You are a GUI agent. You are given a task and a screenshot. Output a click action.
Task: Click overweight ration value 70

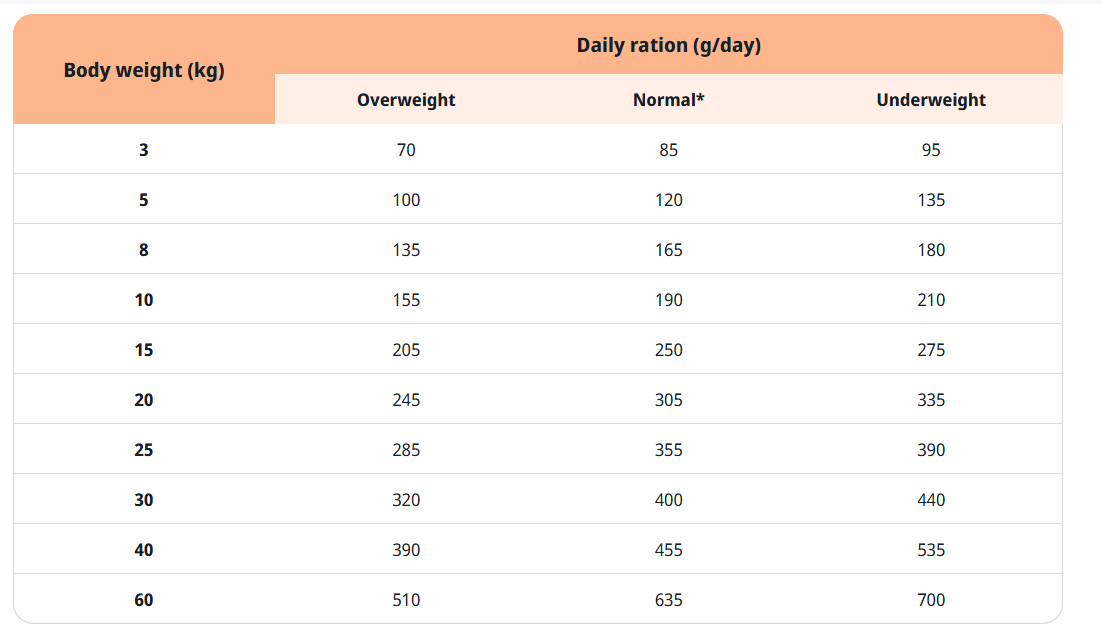(x=406, y=150)
